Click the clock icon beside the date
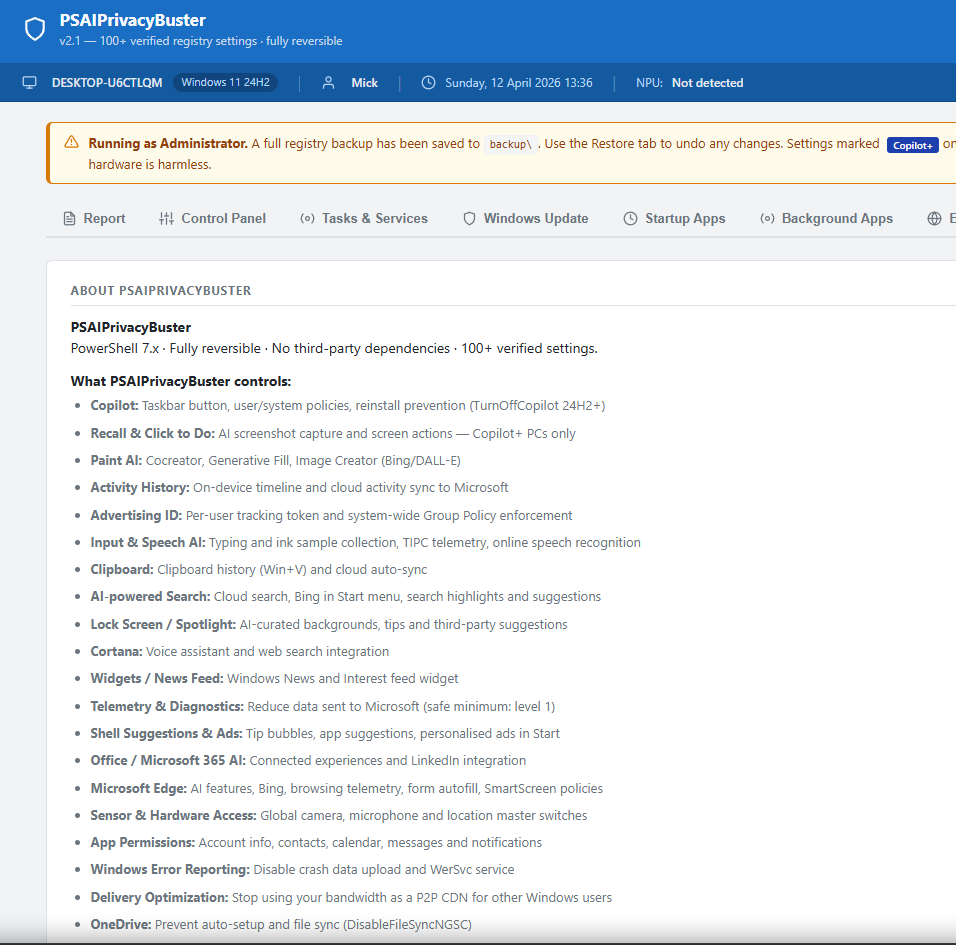Viewport: 956px width, 945px height. point(429,83)
